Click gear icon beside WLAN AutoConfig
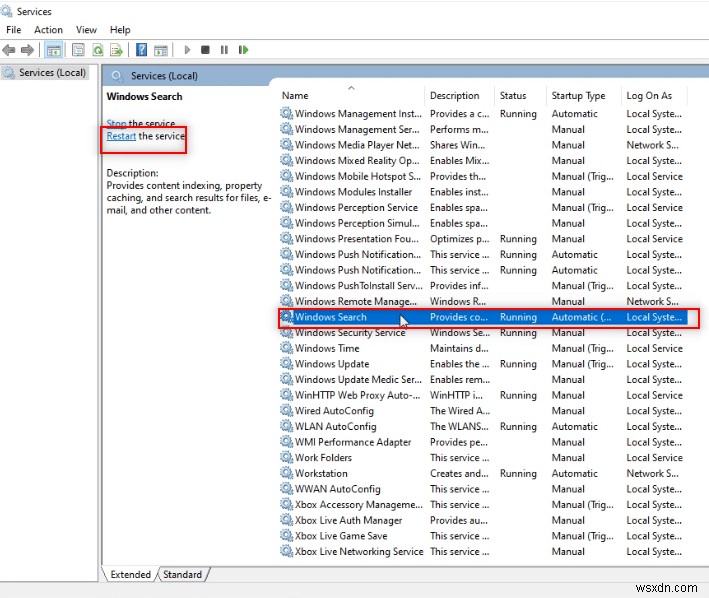The image size is (709, 598). point(287,426)
